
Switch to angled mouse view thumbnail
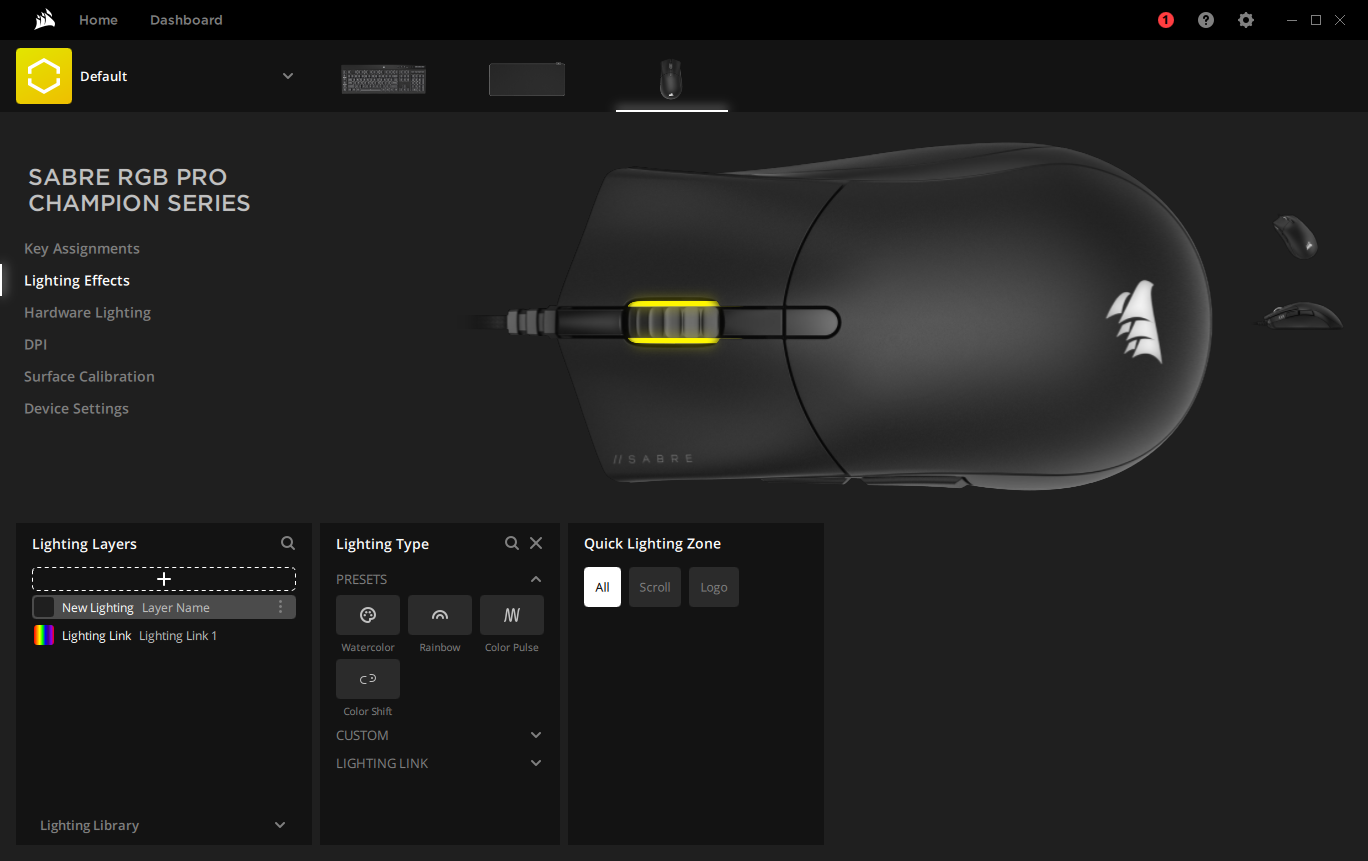tap(1296, 237)
